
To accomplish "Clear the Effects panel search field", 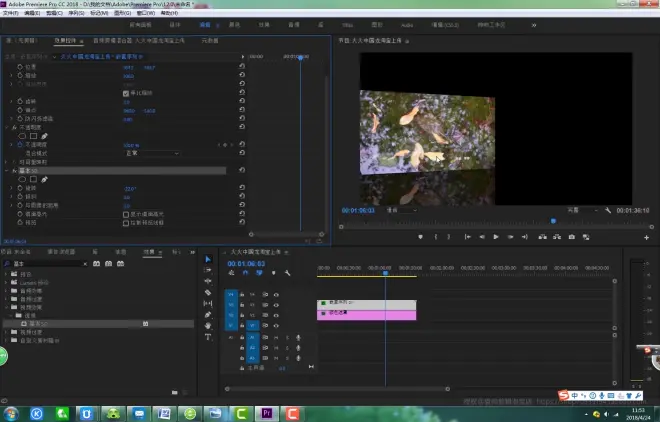I will pos(85,264).
